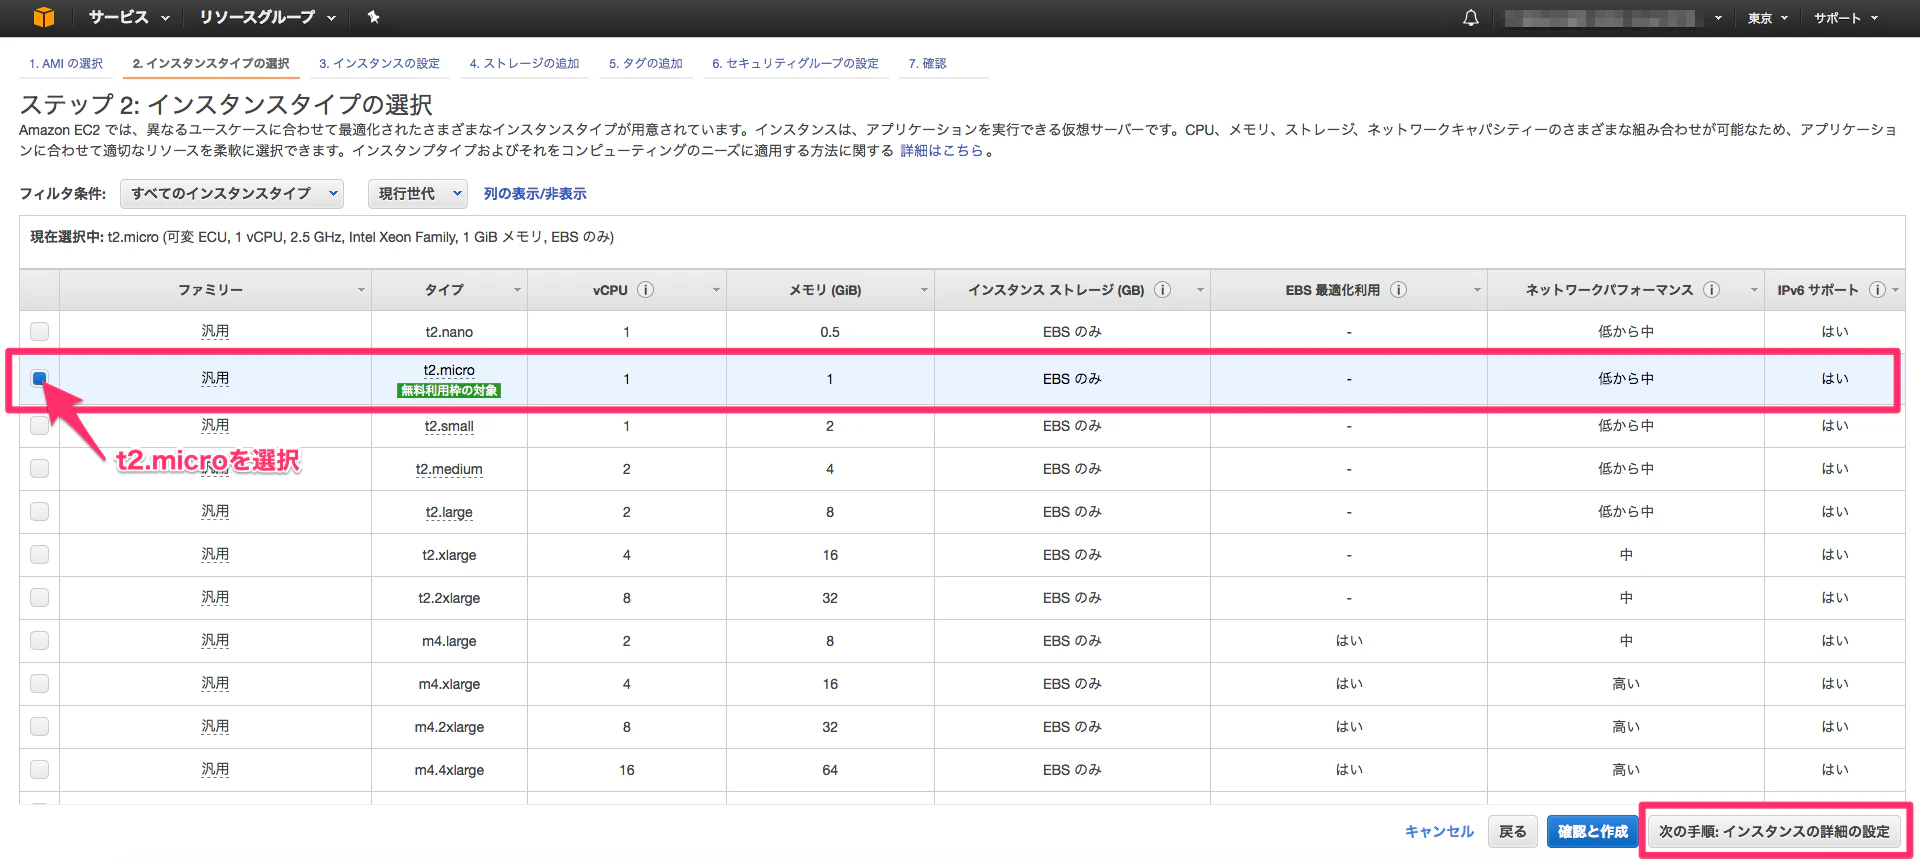Open the 現行世代 generation dropdown
Screen dimensions: 1920x861
pos(418,194)
